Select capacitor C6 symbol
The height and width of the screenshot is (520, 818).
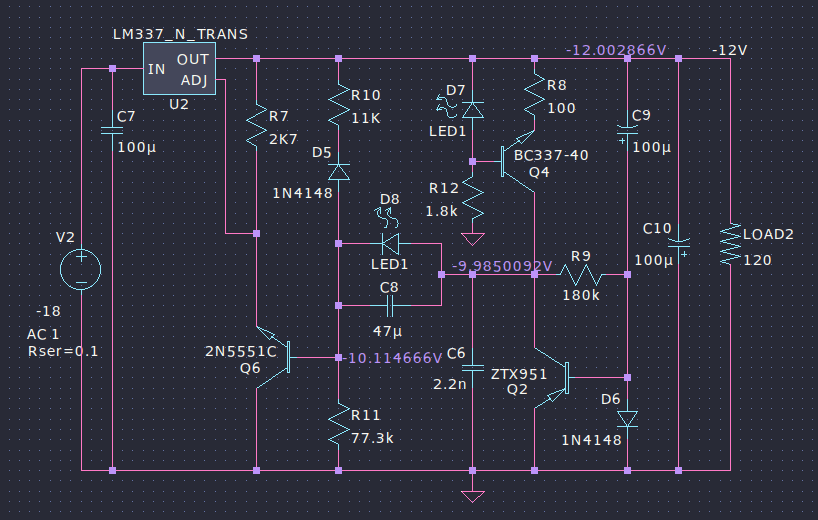coord(473,368)
